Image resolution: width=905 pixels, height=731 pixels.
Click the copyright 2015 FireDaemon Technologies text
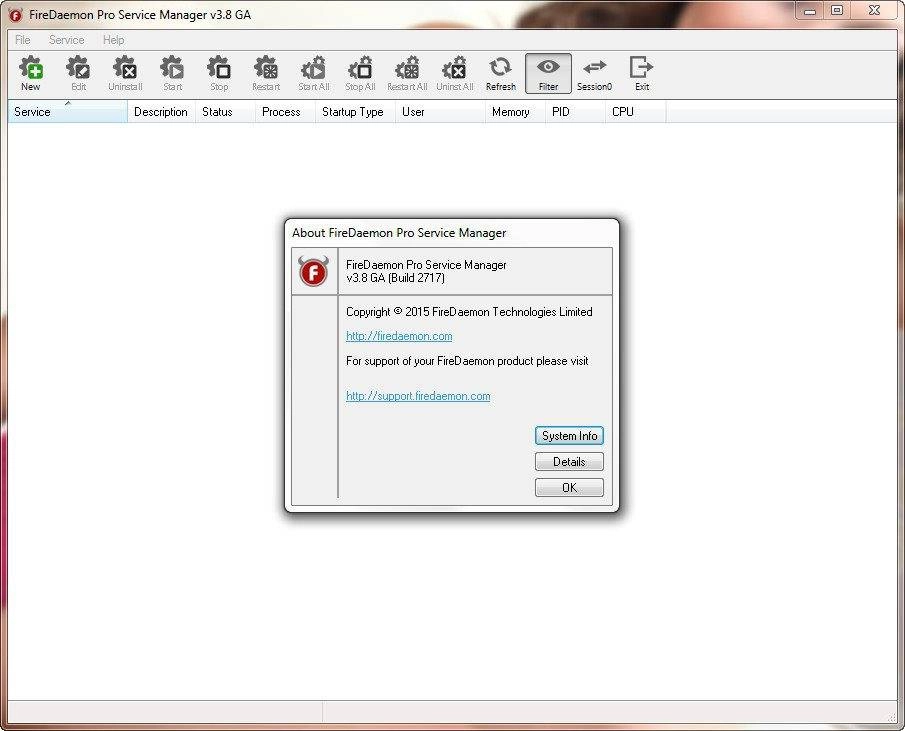click(469, 312)
